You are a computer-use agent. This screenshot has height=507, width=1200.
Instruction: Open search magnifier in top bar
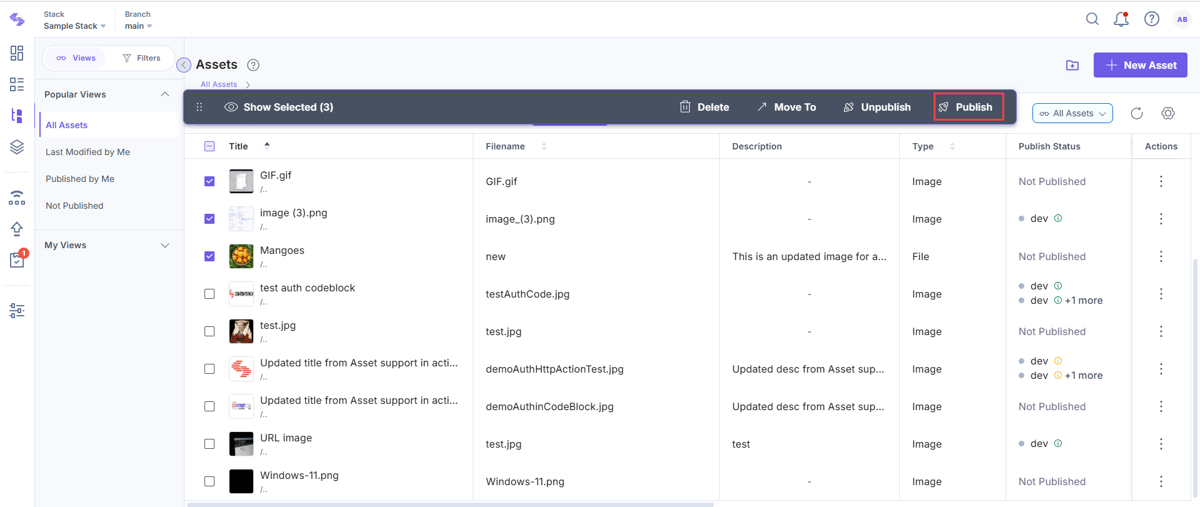(x=1092, y=19)
